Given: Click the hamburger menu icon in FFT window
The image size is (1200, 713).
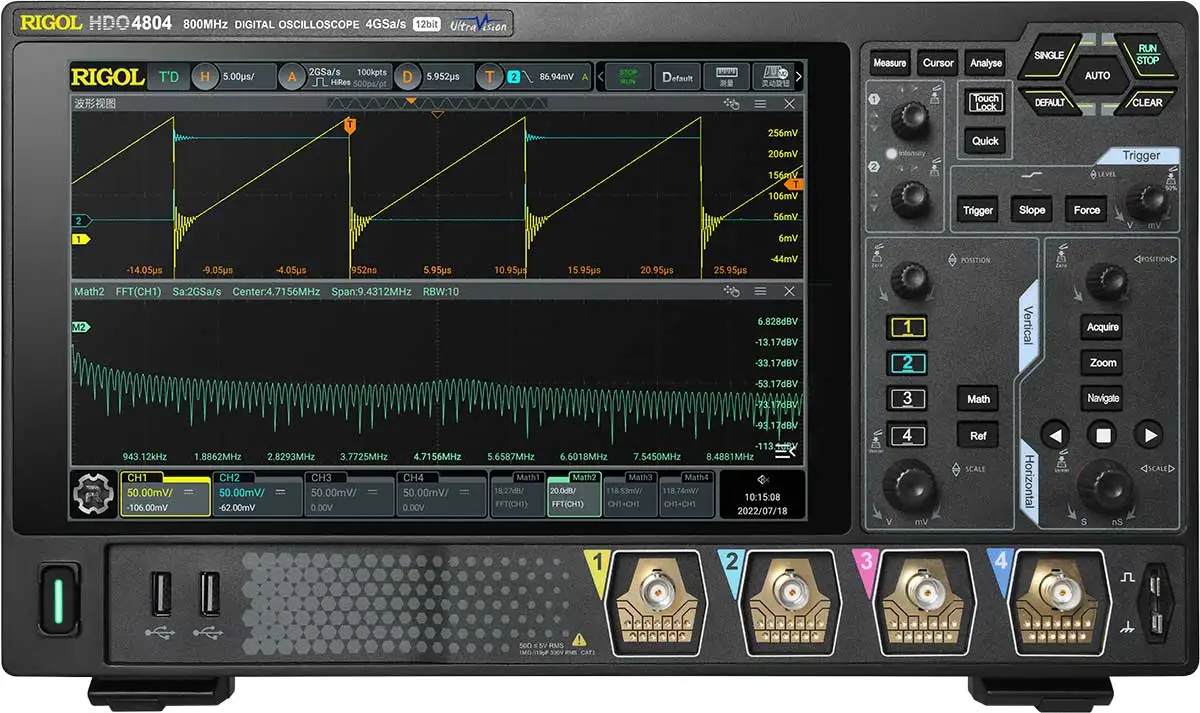Looking at the screenshot, I should coord(760,291).
